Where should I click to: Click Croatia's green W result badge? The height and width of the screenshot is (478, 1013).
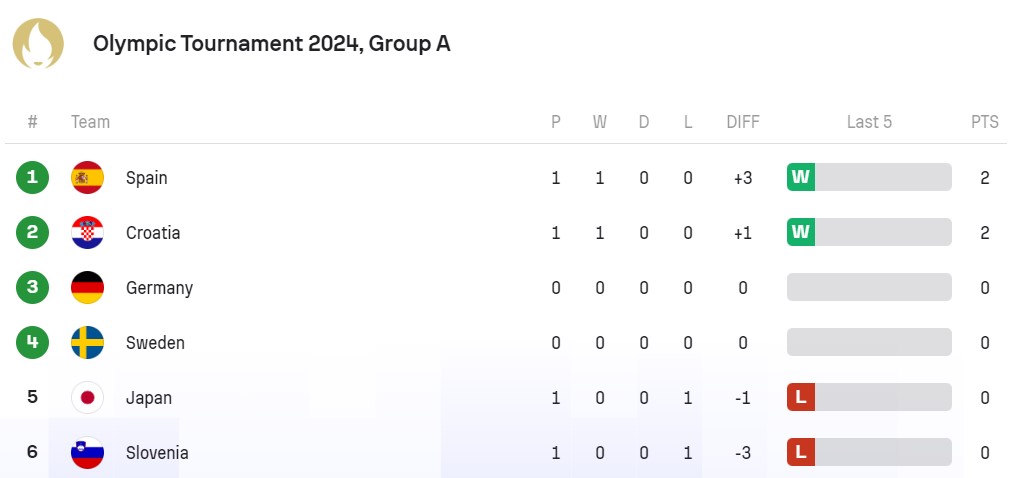801,233
